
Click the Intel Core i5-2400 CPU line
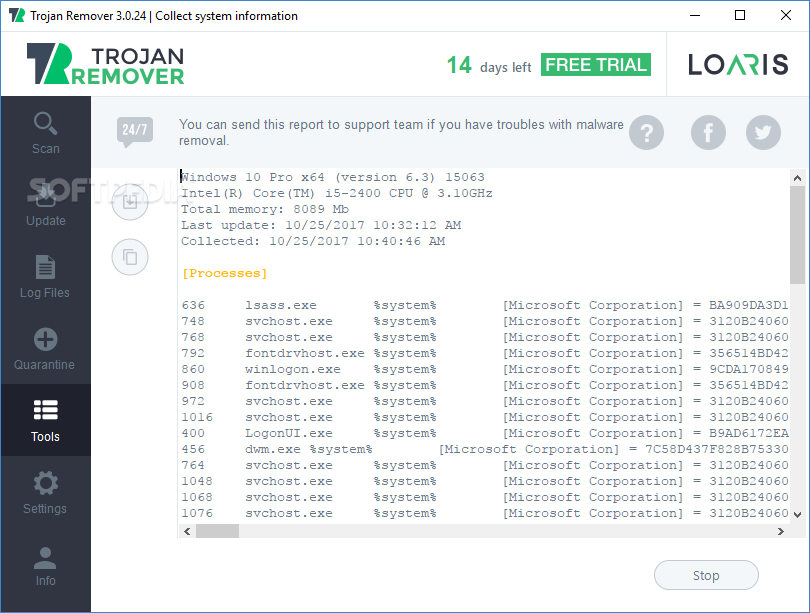tap(337, 193)
